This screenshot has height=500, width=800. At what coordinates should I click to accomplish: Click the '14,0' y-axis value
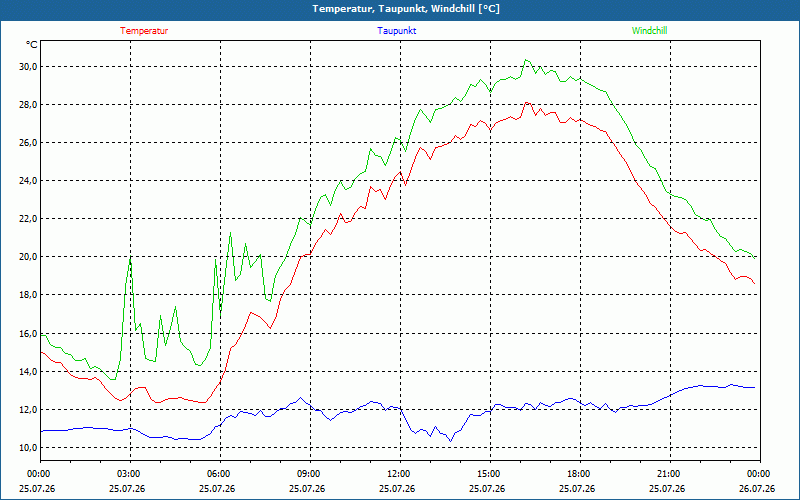coord(29,372)
